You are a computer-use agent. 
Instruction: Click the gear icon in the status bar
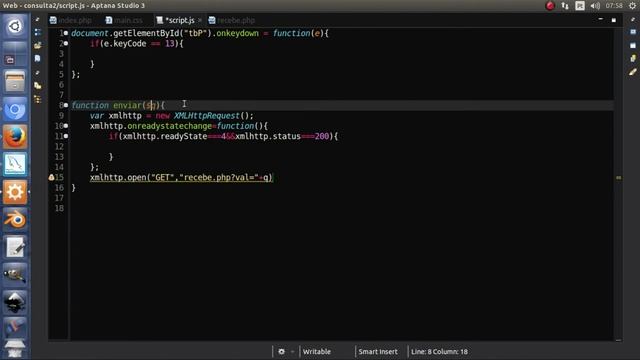(x=281, y=351)
